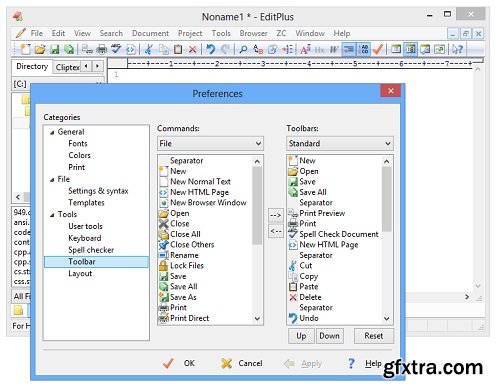Viewport: 500px width, 391px height.
Task: Select the Keyboard category
Action: pos(85,238)
